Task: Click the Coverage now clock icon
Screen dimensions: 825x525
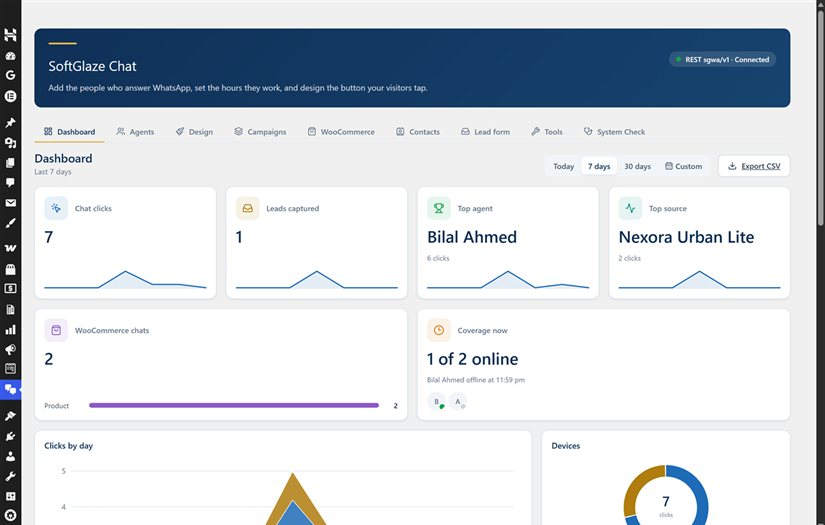Action: [438, 330]
